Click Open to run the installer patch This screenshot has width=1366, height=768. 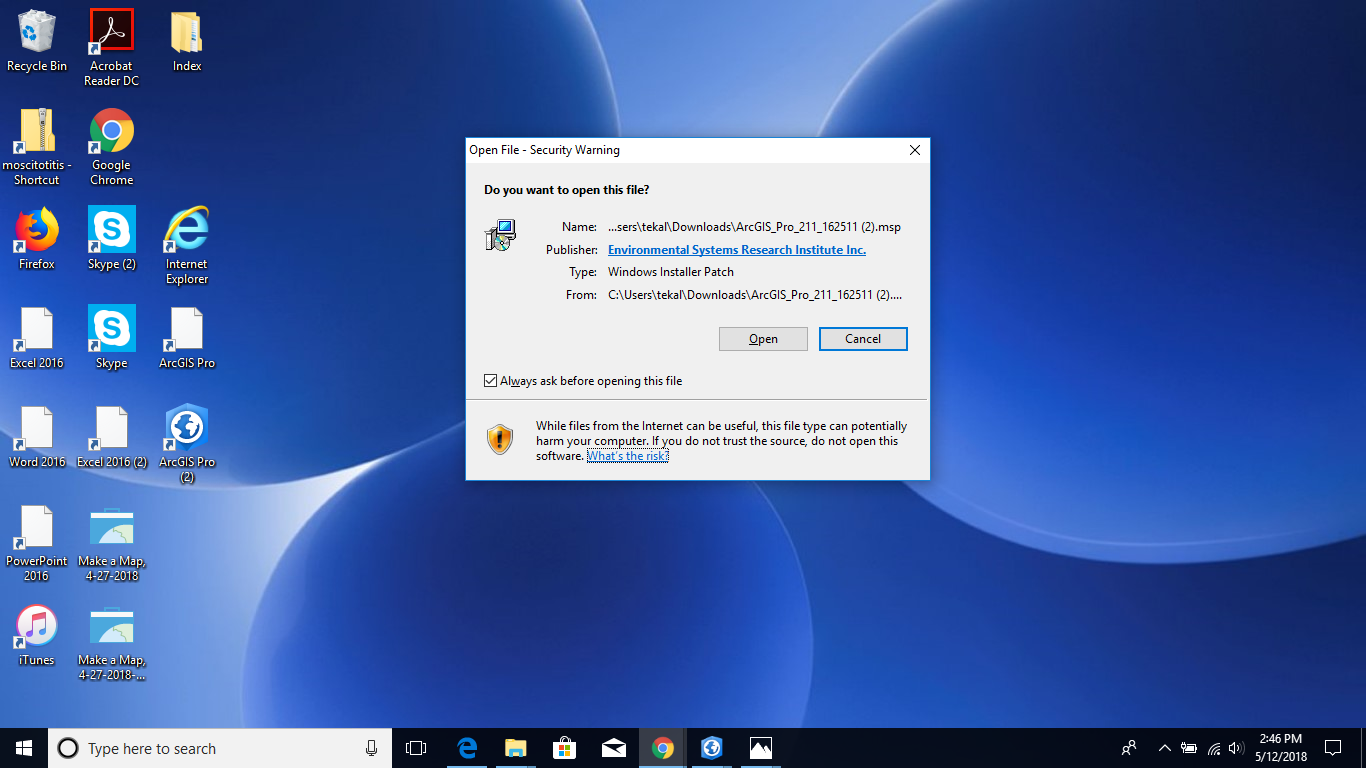coord(763,339)
